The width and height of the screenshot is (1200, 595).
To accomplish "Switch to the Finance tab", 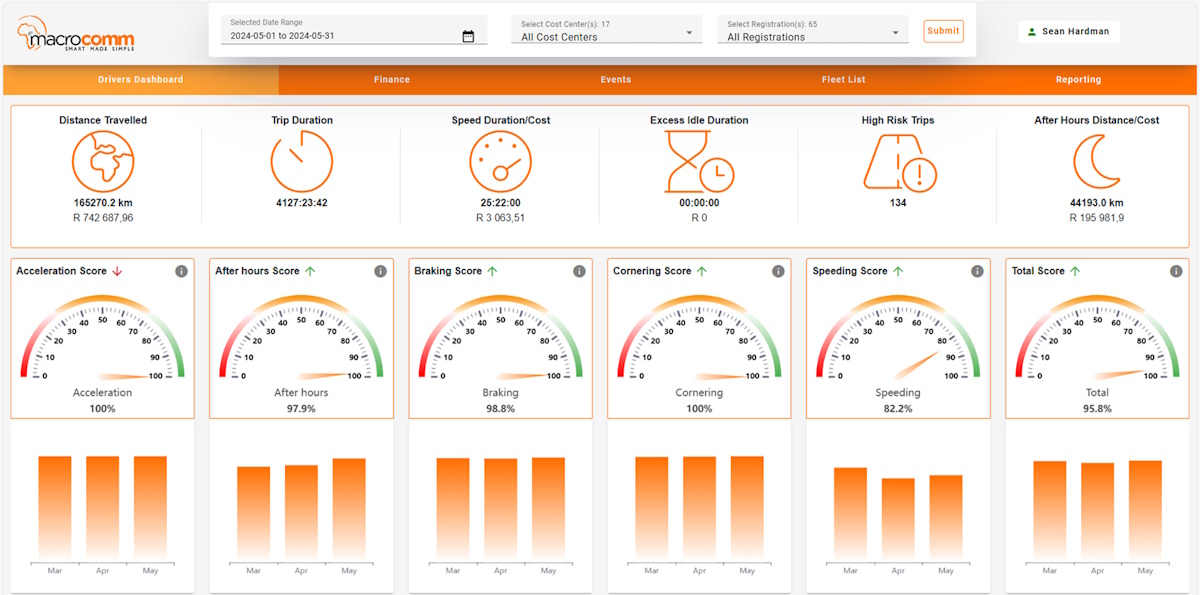I will click(392, 80).
